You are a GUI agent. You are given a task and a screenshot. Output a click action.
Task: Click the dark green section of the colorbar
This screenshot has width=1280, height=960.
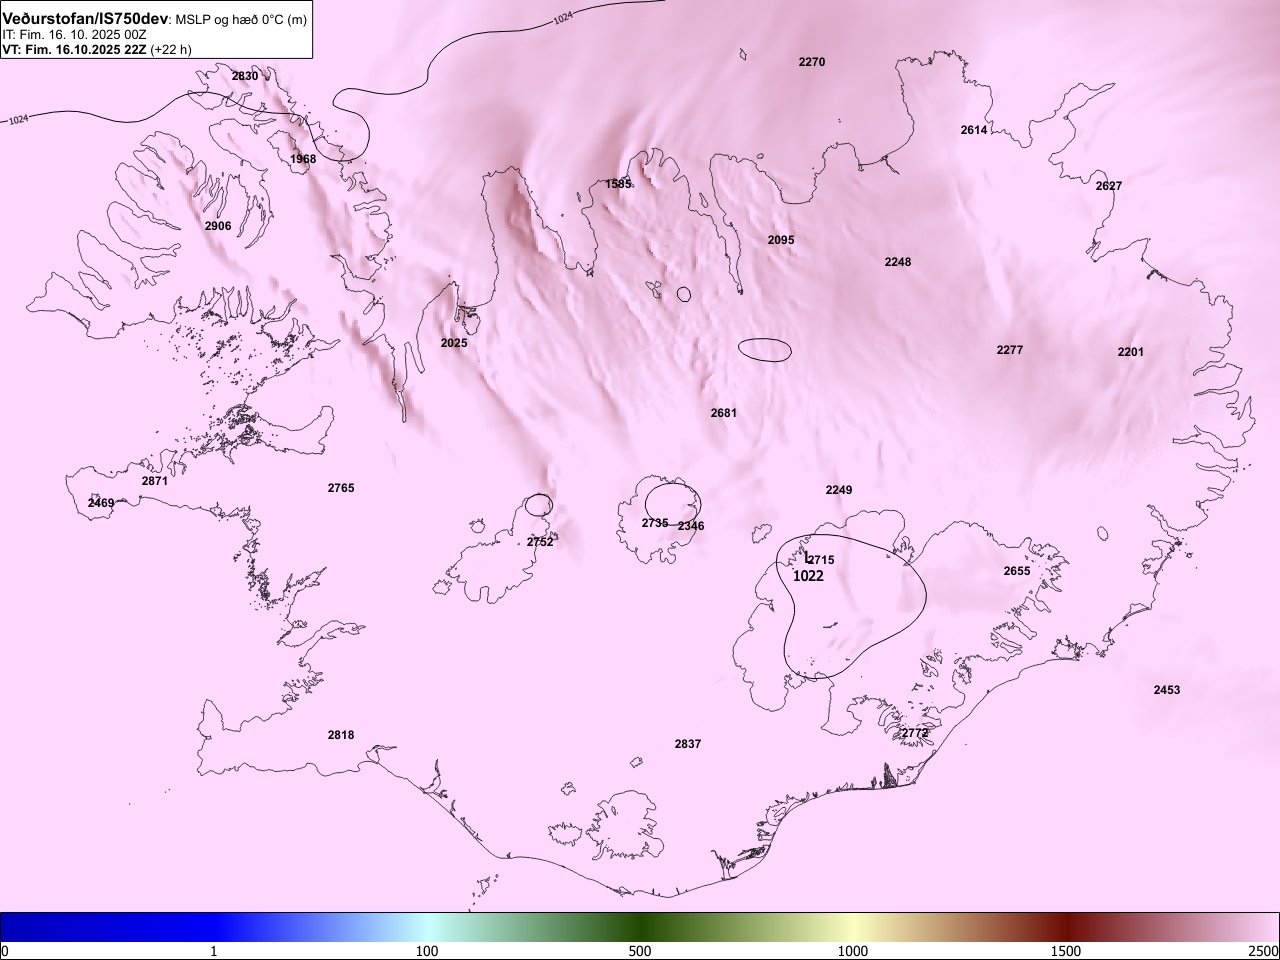pyautogui.click(x=640, y=927)
